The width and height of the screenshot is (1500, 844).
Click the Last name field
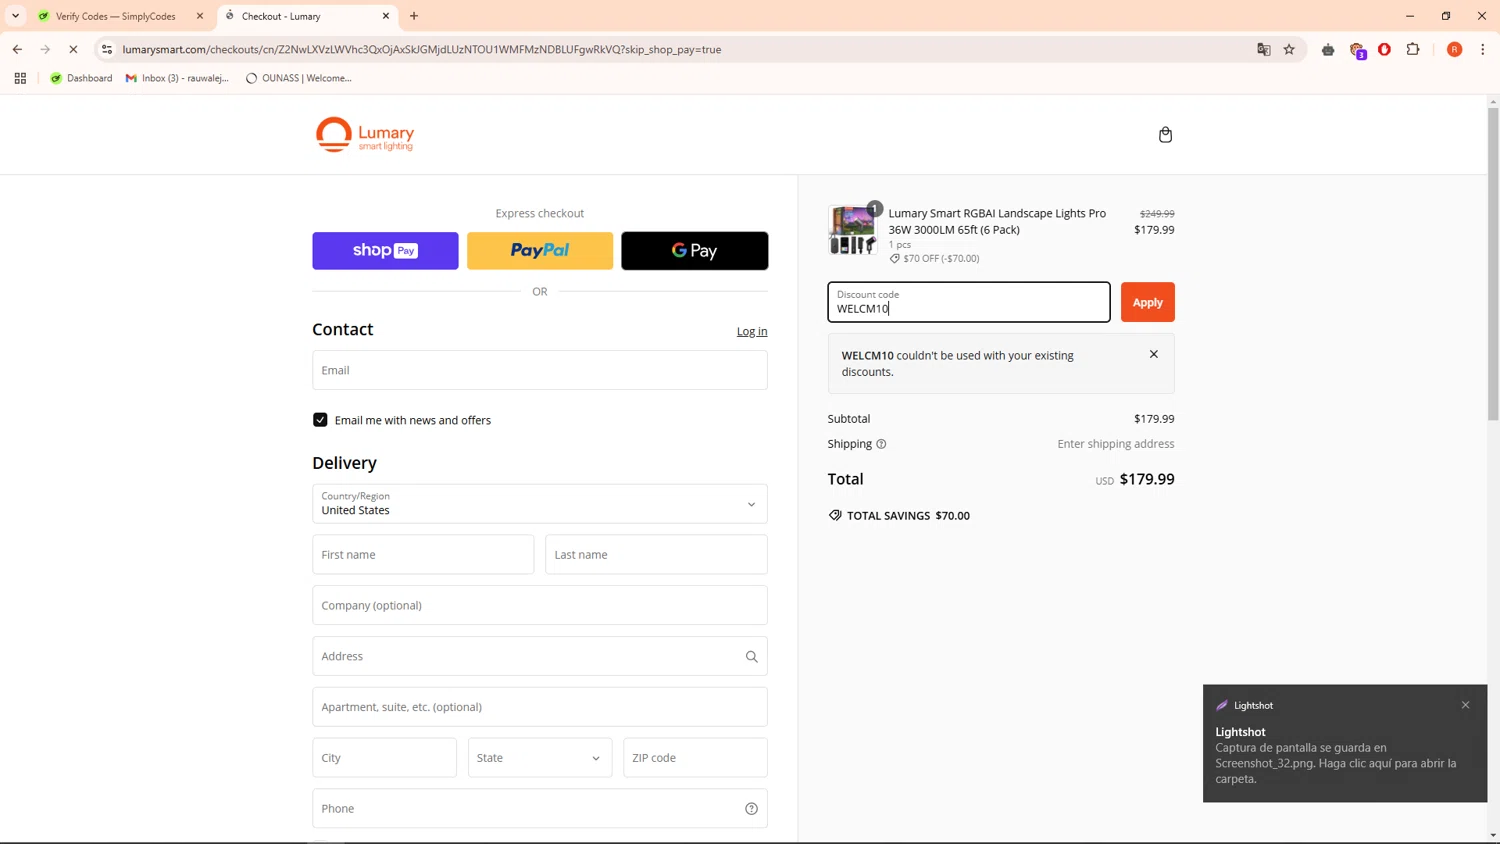[656, 555]
